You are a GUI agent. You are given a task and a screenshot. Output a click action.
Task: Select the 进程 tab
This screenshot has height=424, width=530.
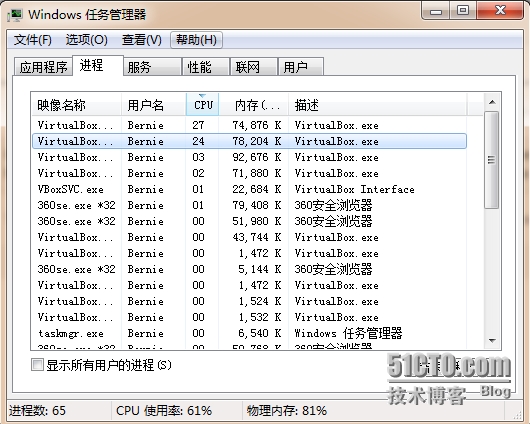98,65
